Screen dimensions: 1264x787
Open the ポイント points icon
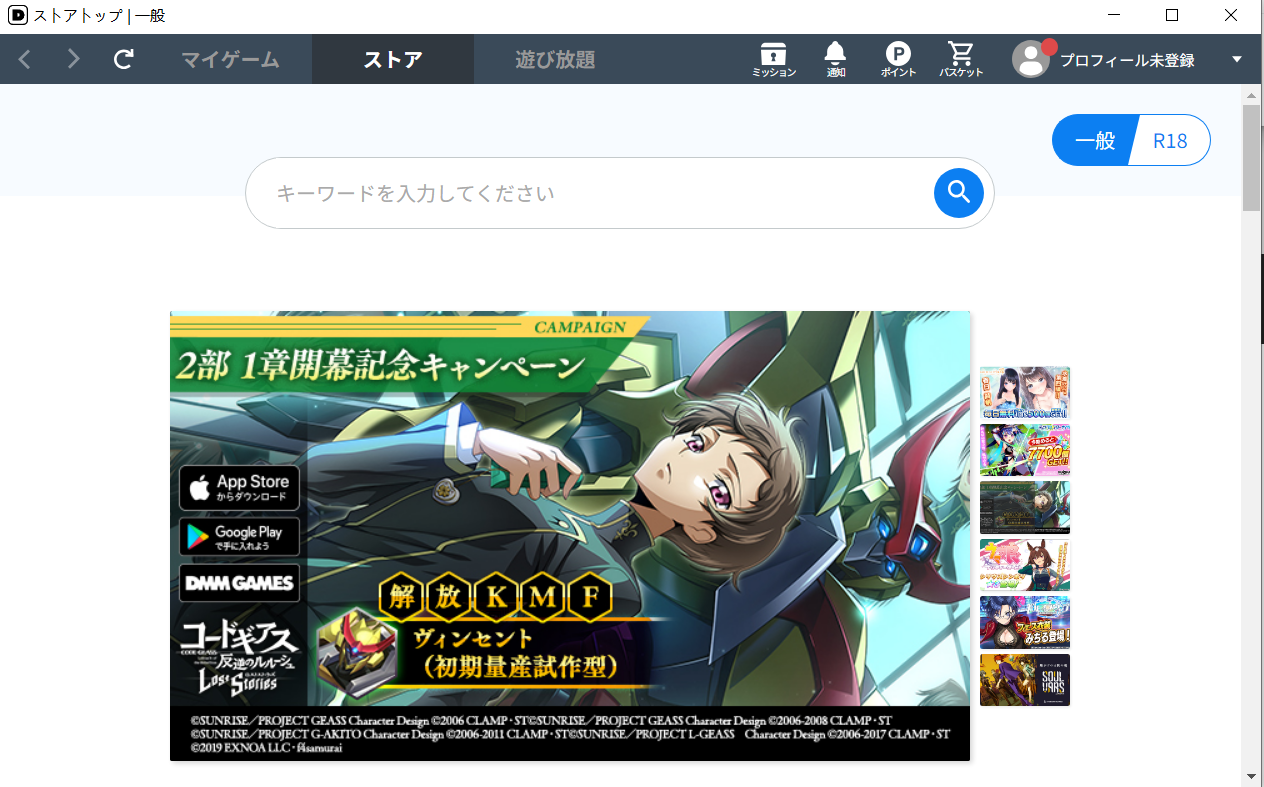(x=898, y=60)
